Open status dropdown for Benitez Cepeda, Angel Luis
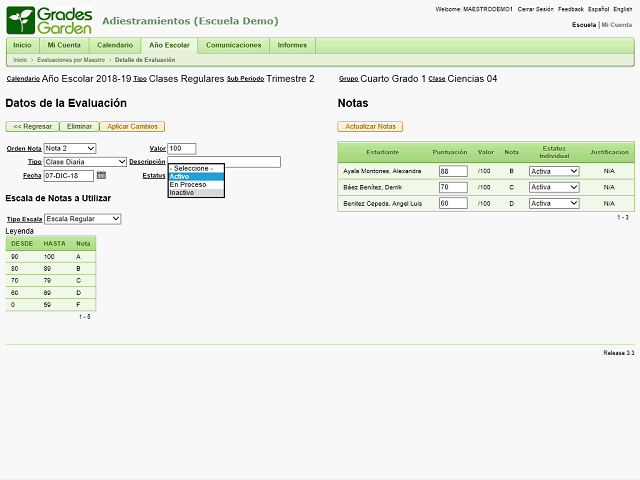 554,203
